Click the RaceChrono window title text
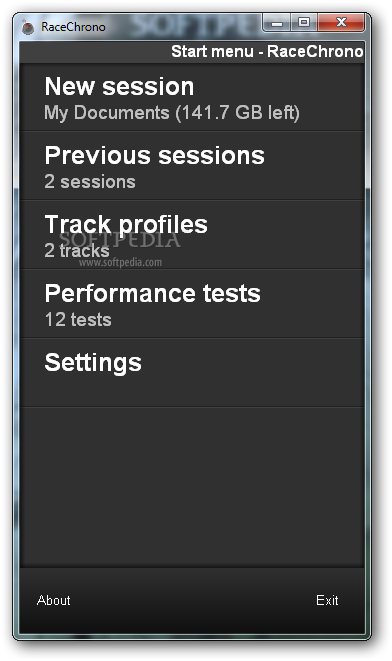 click(73, 27)
